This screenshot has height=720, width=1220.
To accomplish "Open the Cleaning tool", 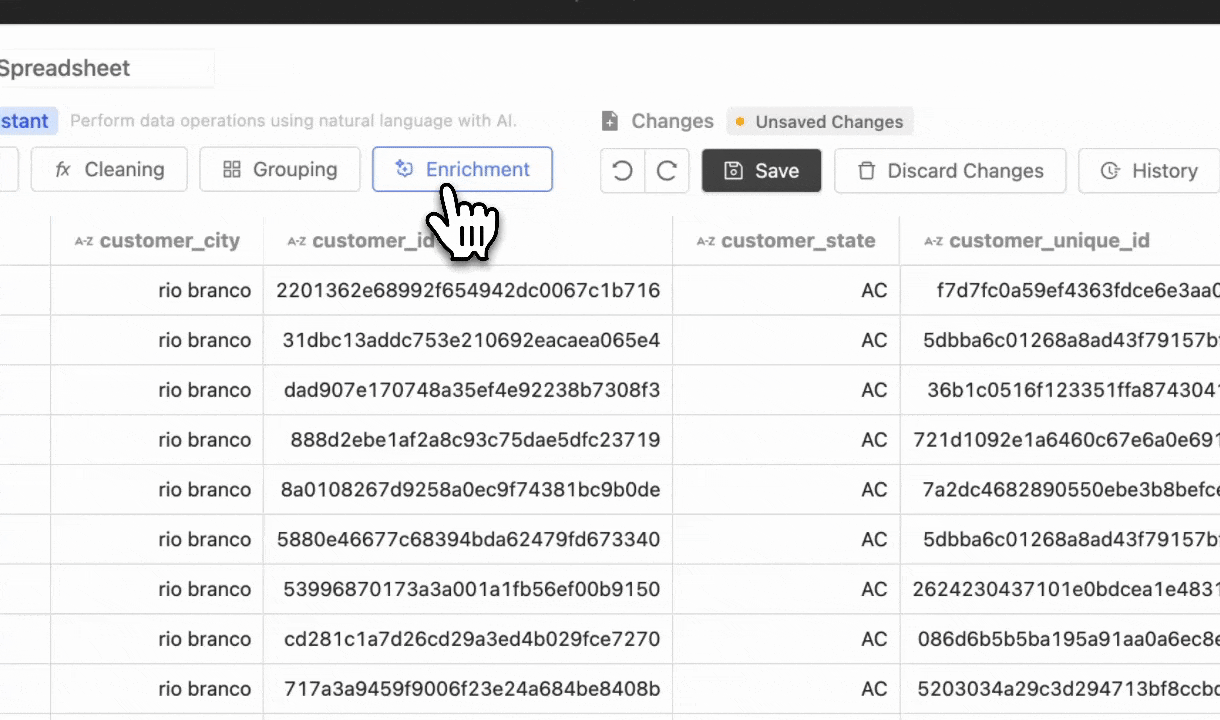I will coord(109,170).
